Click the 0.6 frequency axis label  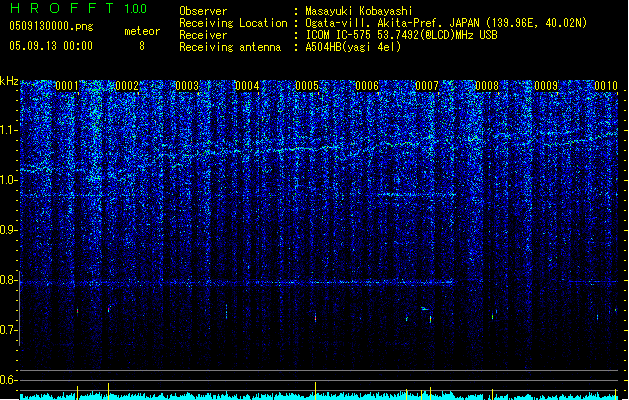[x=8, y=380]
